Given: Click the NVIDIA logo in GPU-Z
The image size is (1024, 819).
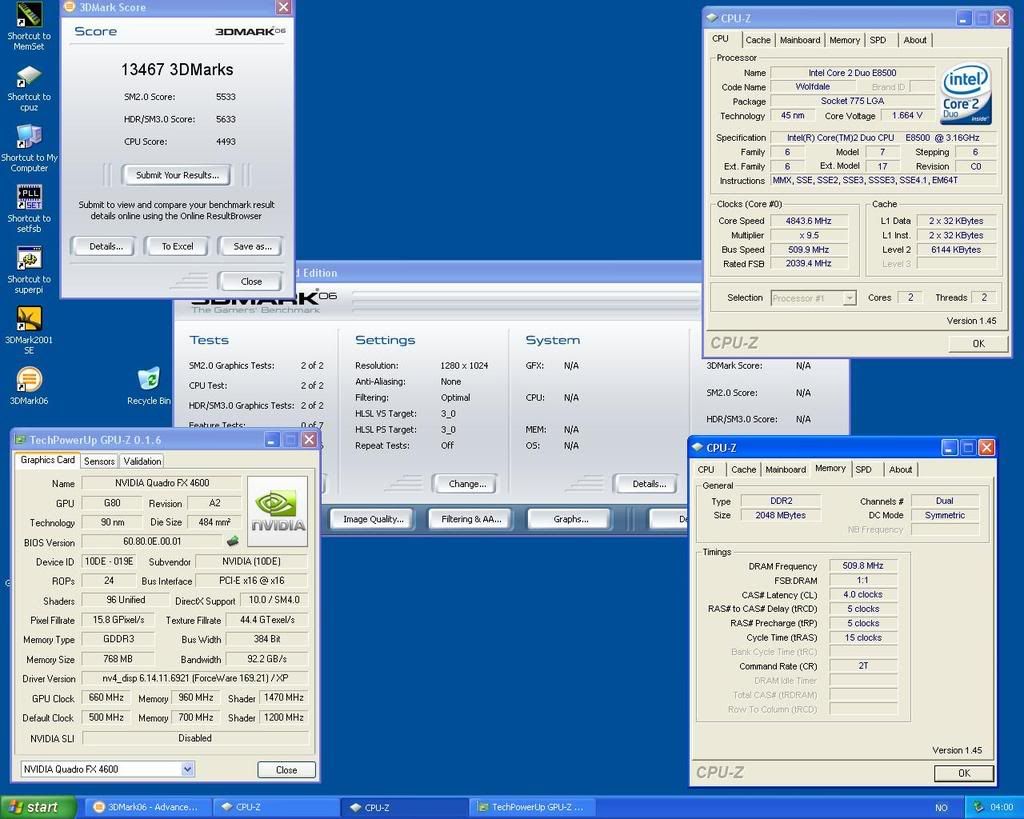Looking at the screenshot, I should click(x=278, y=511).
